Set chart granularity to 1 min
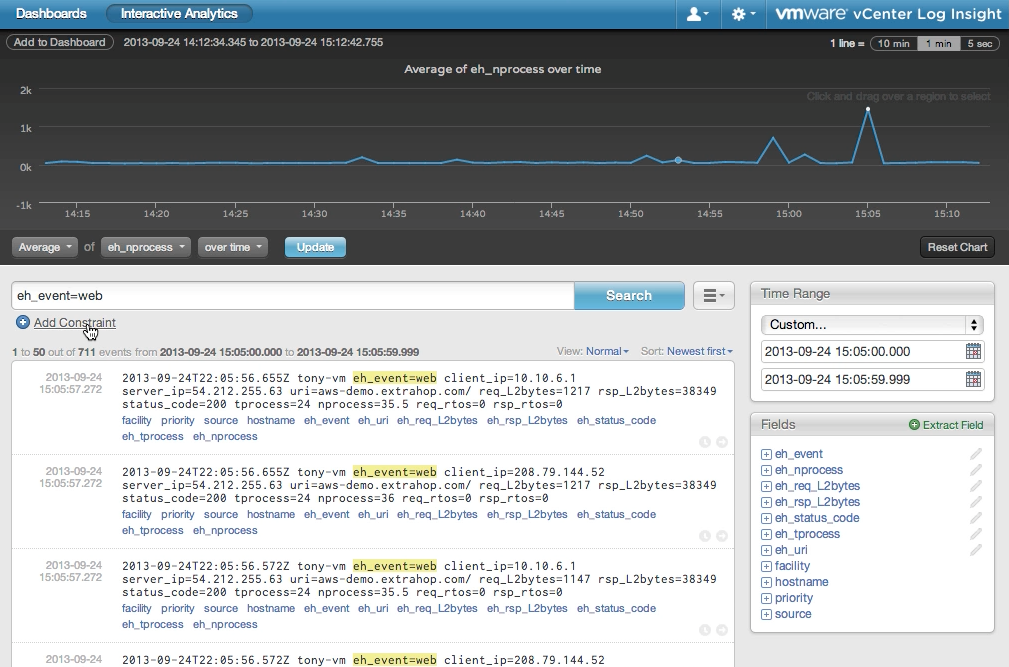Screen dimensions: 1009x667 click(x=938, y=43)
